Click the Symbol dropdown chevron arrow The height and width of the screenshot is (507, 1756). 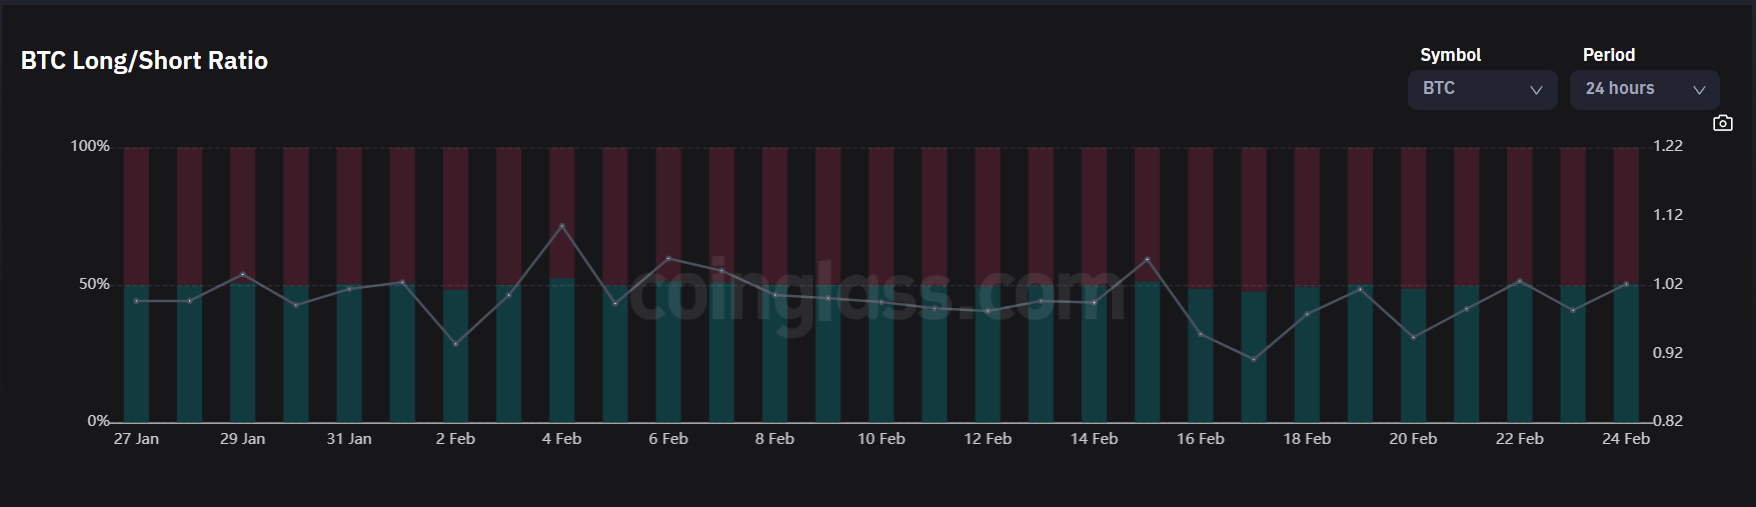click(x=1536, y=90)
